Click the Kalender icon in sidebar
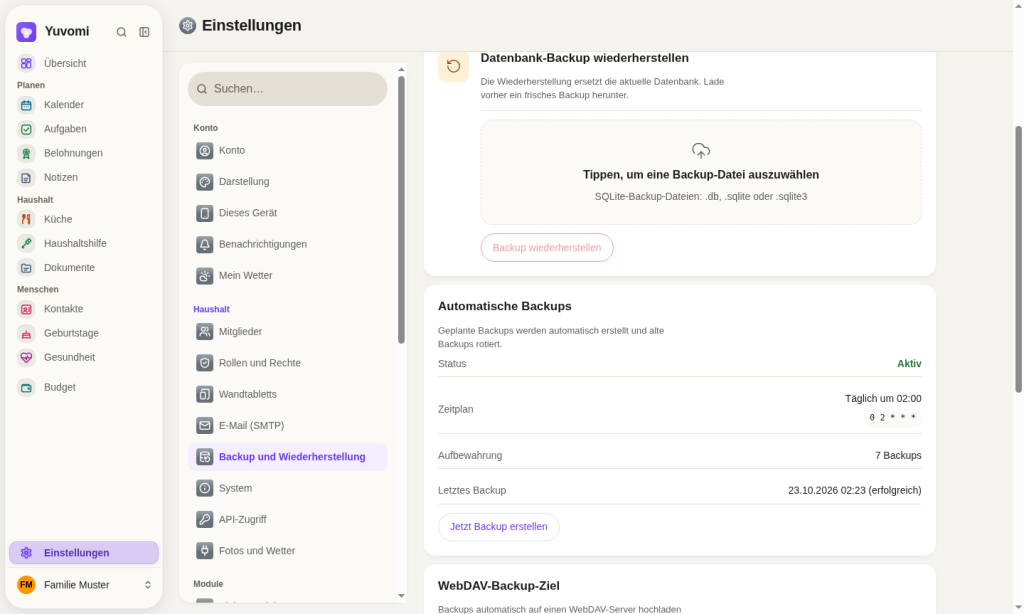Image resolution: width=1024 pixels, height=614 pixels. point(26,105)
